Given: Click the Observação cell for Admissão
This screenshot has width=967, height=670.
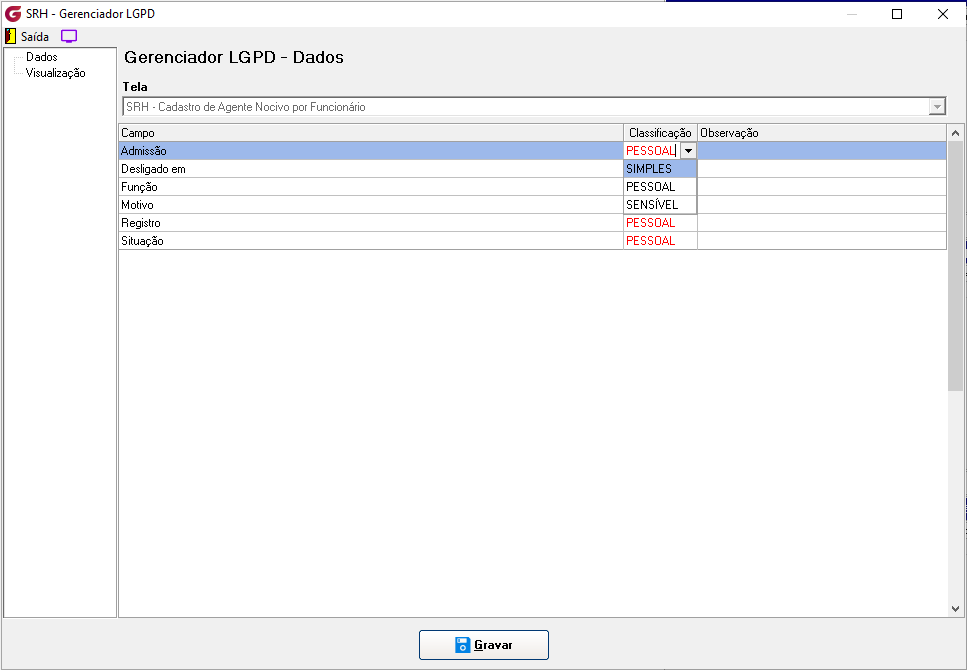Looking at the screenshot, I should tap(822, 151).
